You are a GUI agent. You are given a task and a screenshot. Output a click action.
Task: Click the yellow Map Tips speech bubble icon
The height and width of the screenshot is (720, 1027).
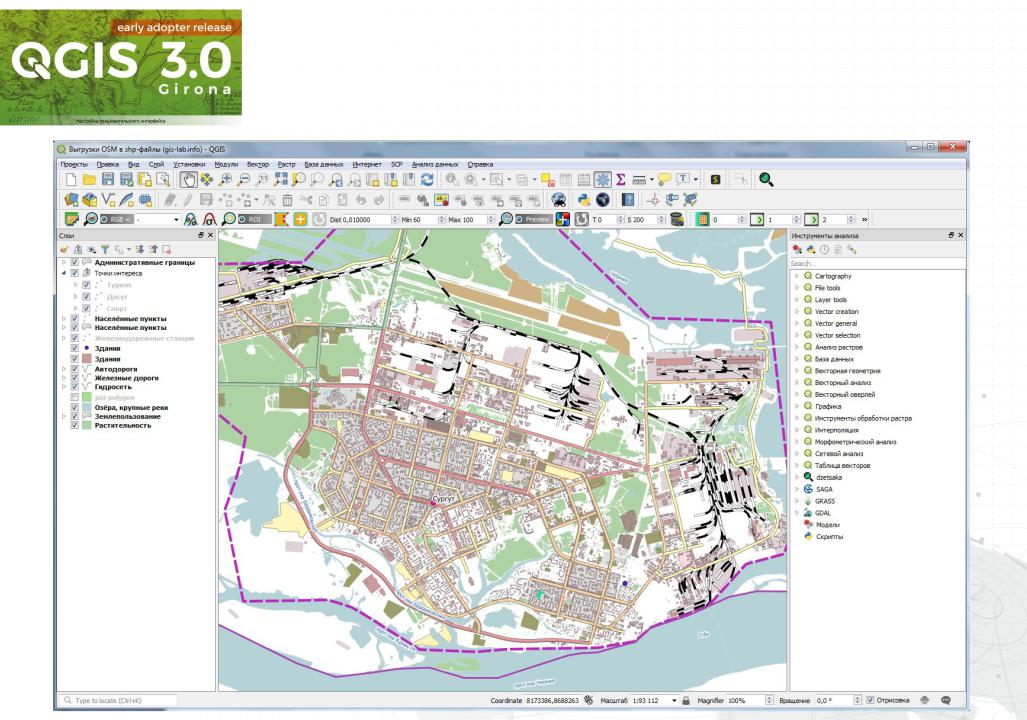point(664,180)
